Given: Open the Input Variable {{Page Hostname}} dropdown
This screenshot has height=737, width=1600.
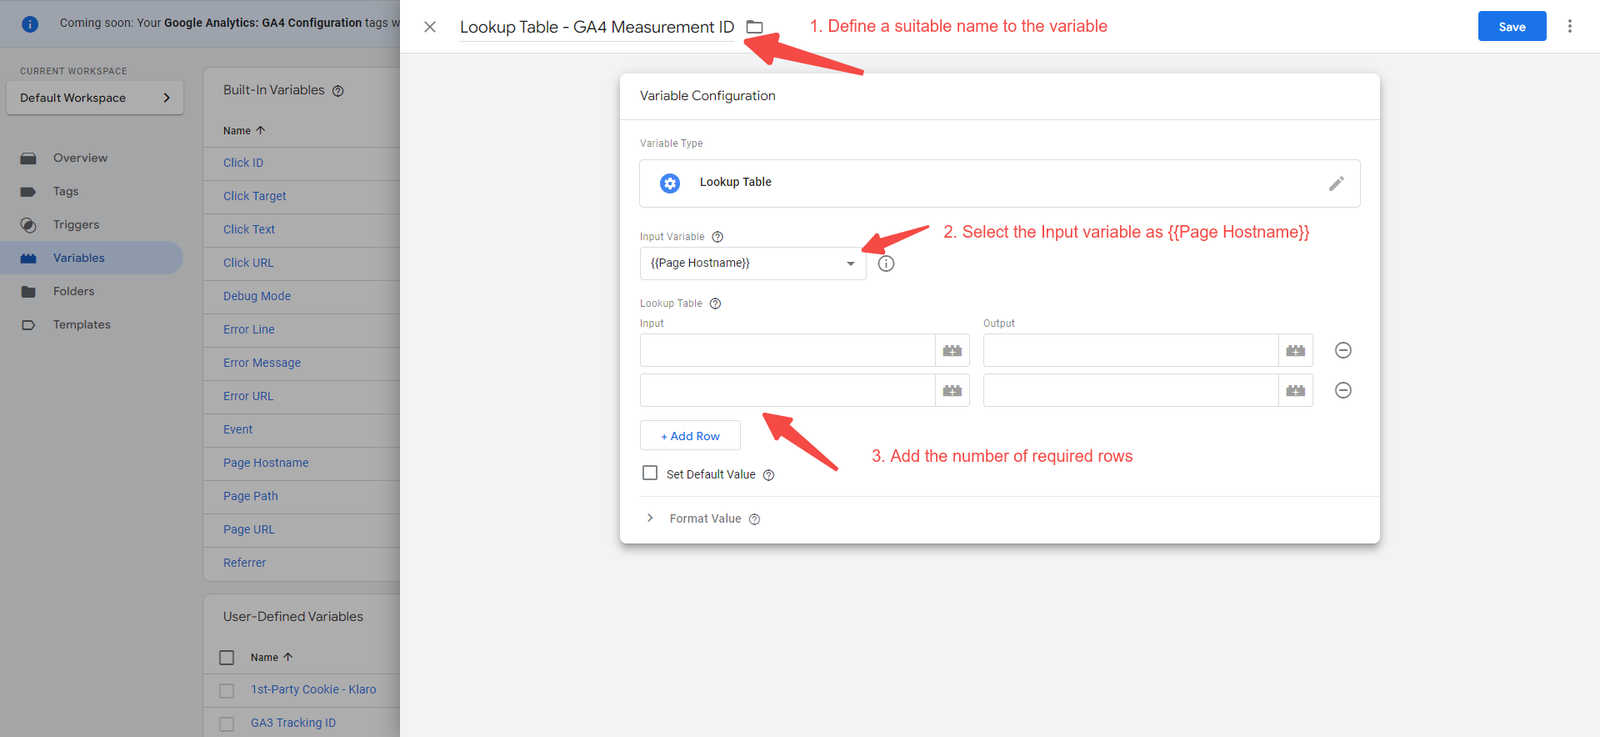Looking at the screenshot, I should [x=753, y=263].
